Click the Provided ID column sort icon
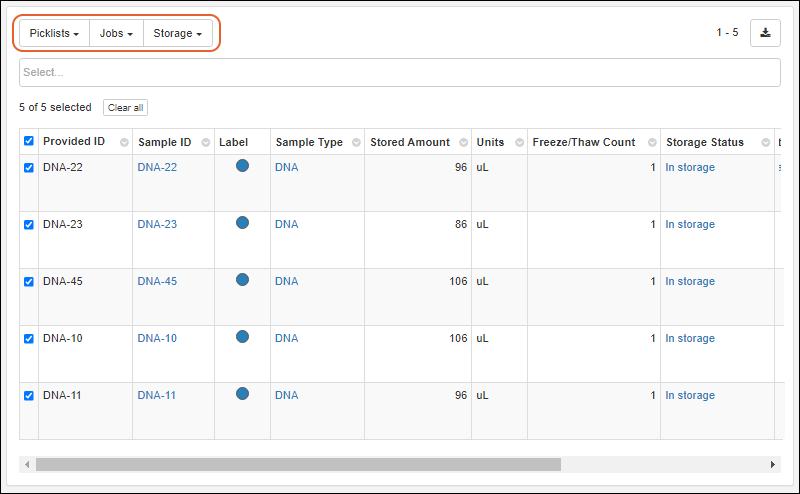The height and width of the screenshot is (494, 800). [124, 143]
